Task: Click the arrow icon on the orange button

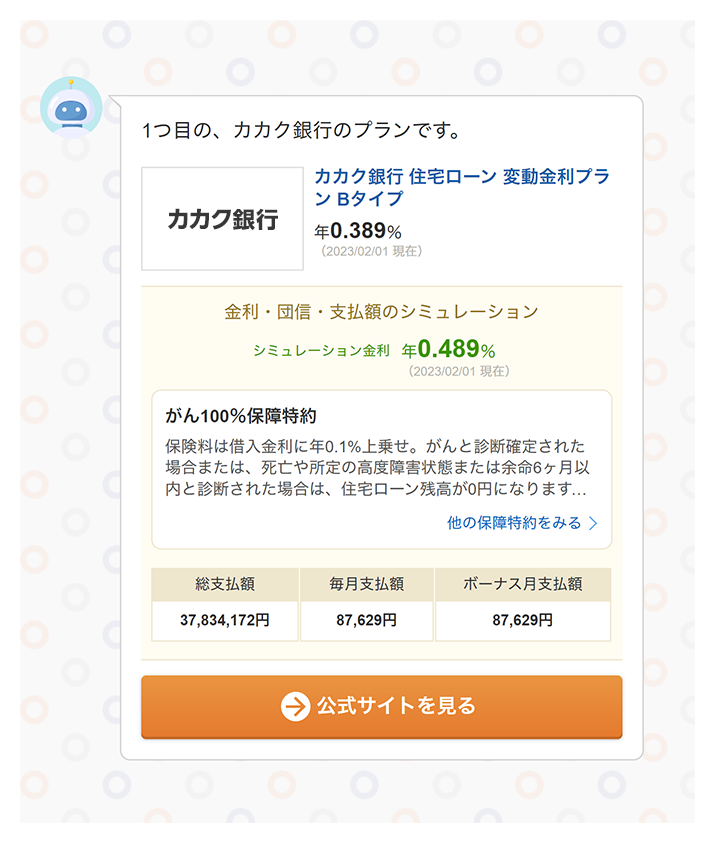Action: [x=295, y=706]
